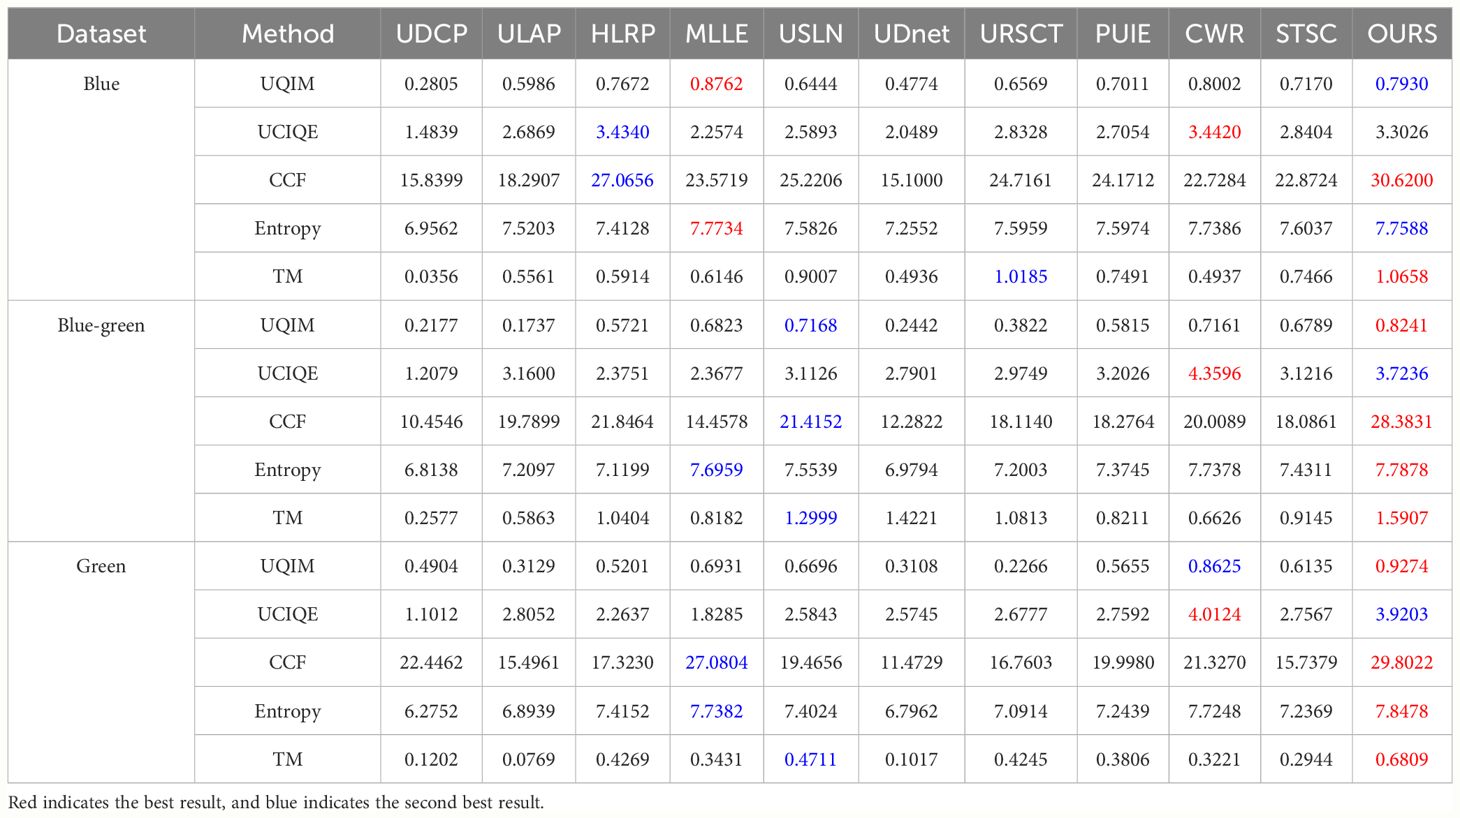
Task: Select the CWR column header
Action: coord(1215,34)
